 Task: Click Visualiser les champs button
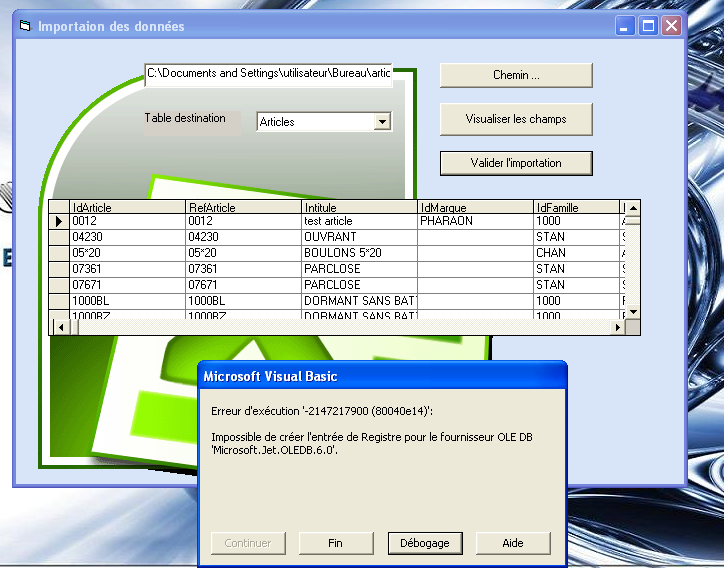pos(516,119)
